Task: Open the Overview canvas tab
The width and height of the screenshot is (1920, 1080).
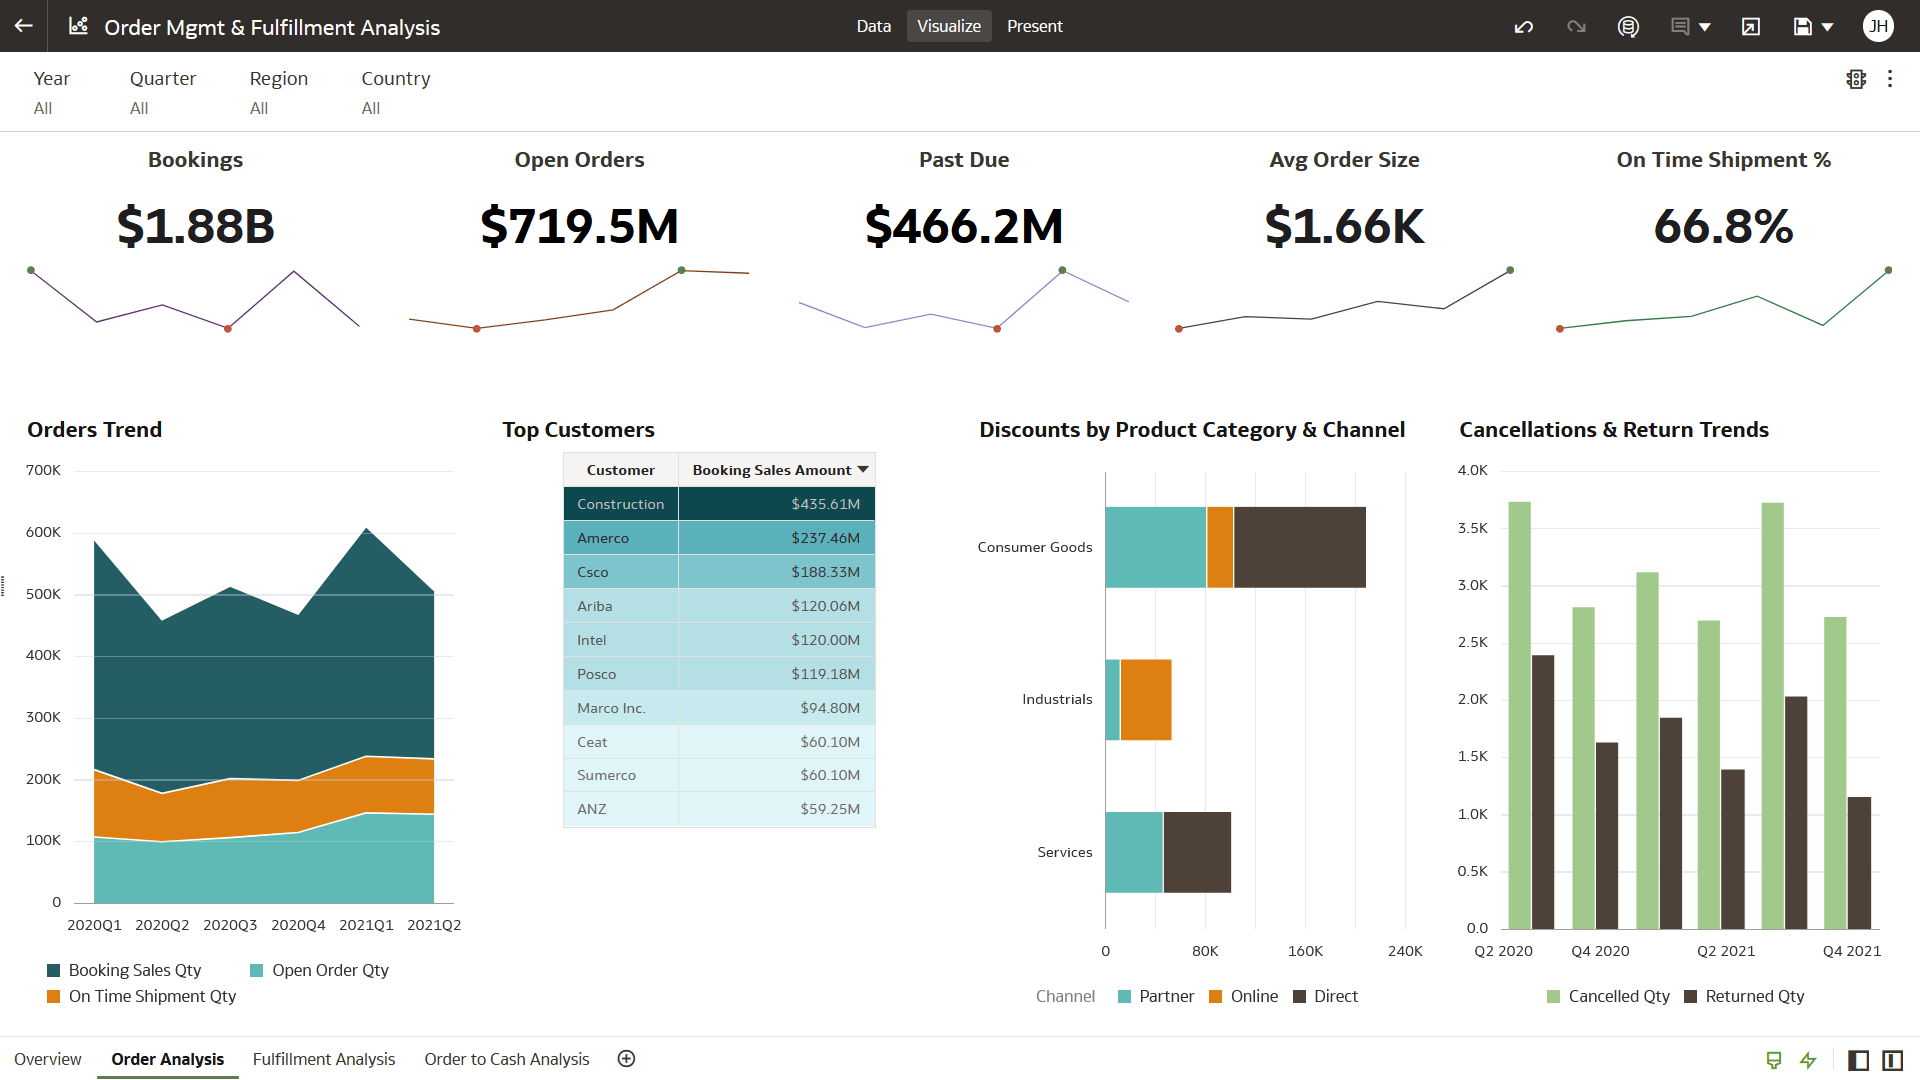Action: click(x=48, y=1058)
